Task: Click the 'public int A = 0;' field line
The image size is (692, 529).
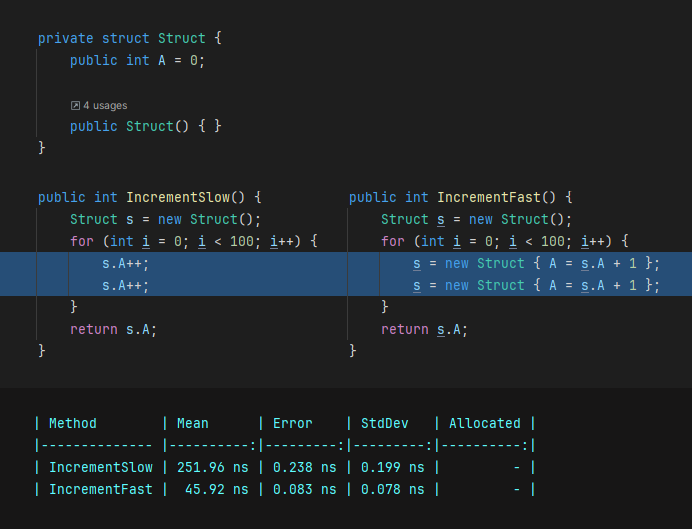Action: point(137,60)
